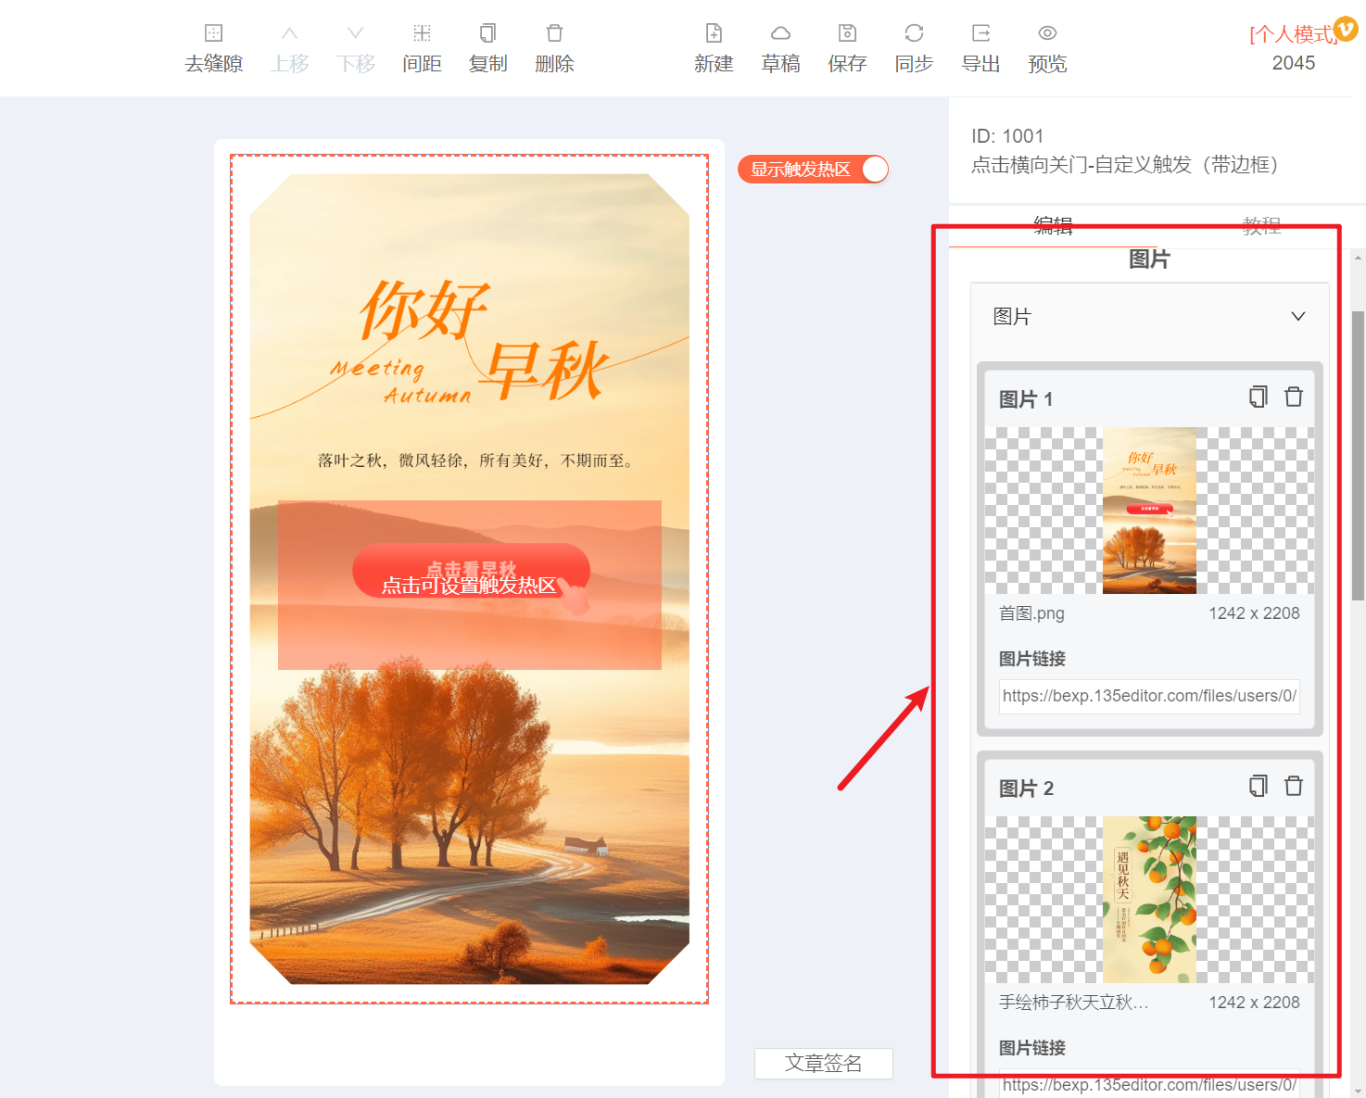Click the 导出 export icon

pyautogui.click(x=981, y=34)
